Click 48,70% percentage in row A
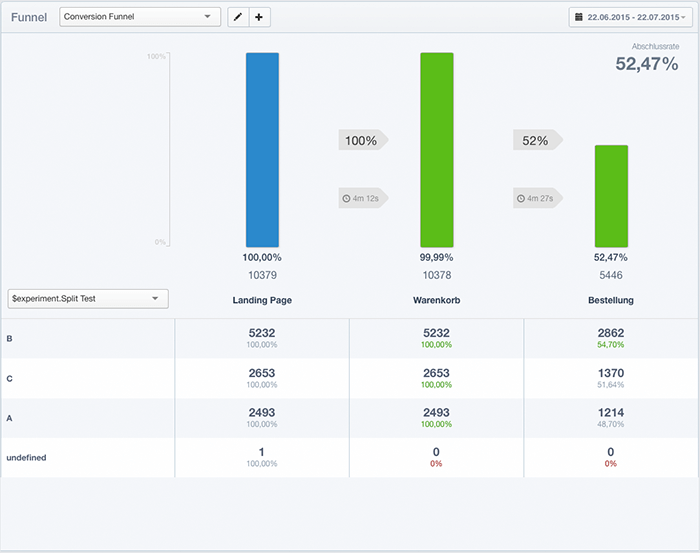700x553 pixels. pos(611,424)
